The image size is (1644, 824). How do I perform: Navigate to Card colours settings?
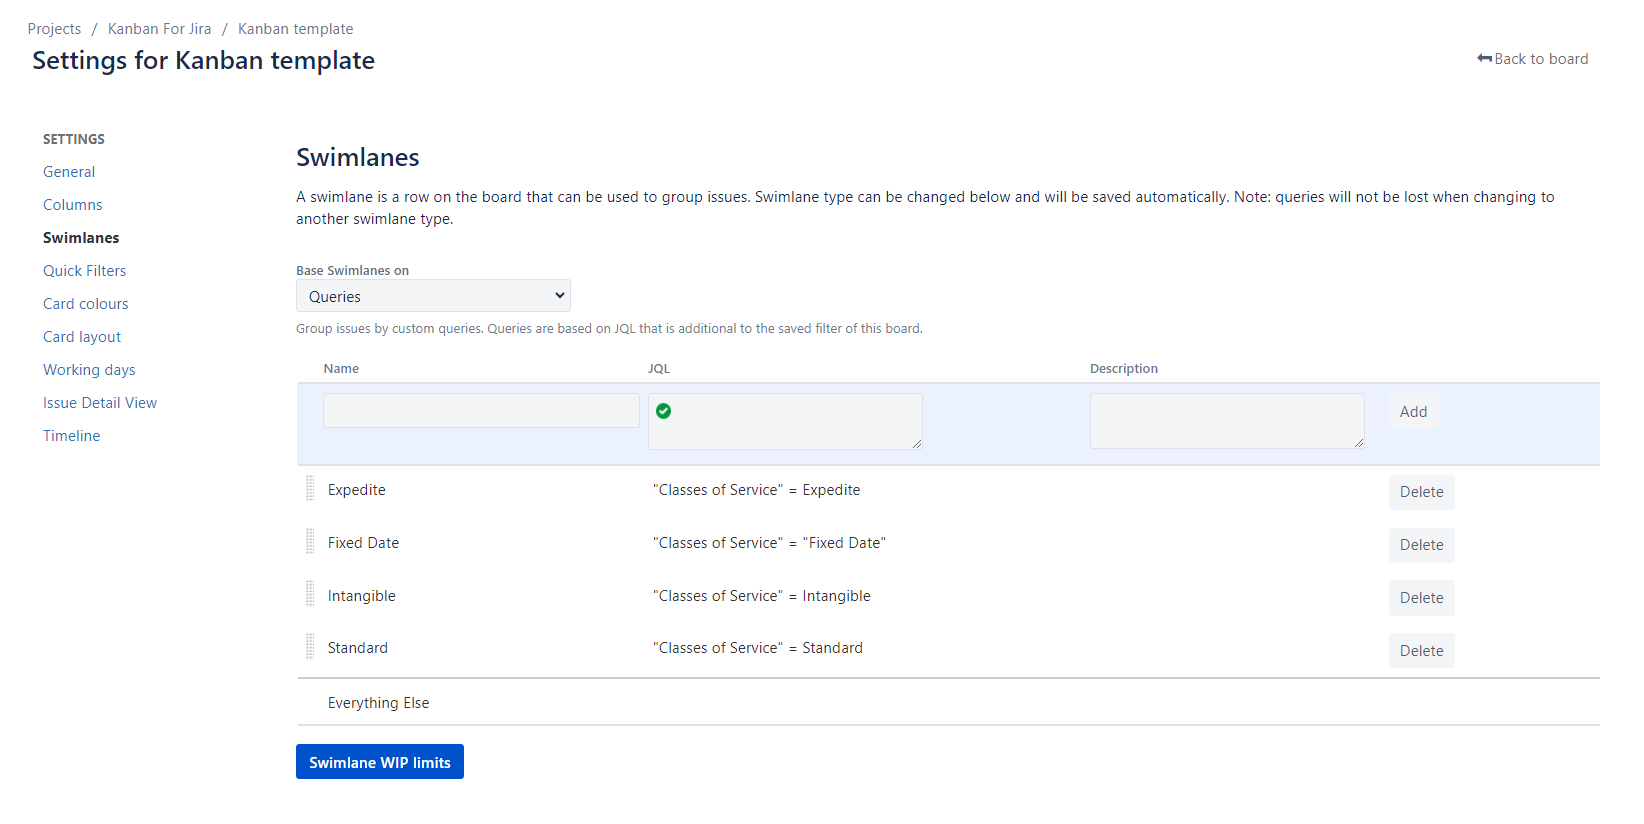click(x=86, y=304)
